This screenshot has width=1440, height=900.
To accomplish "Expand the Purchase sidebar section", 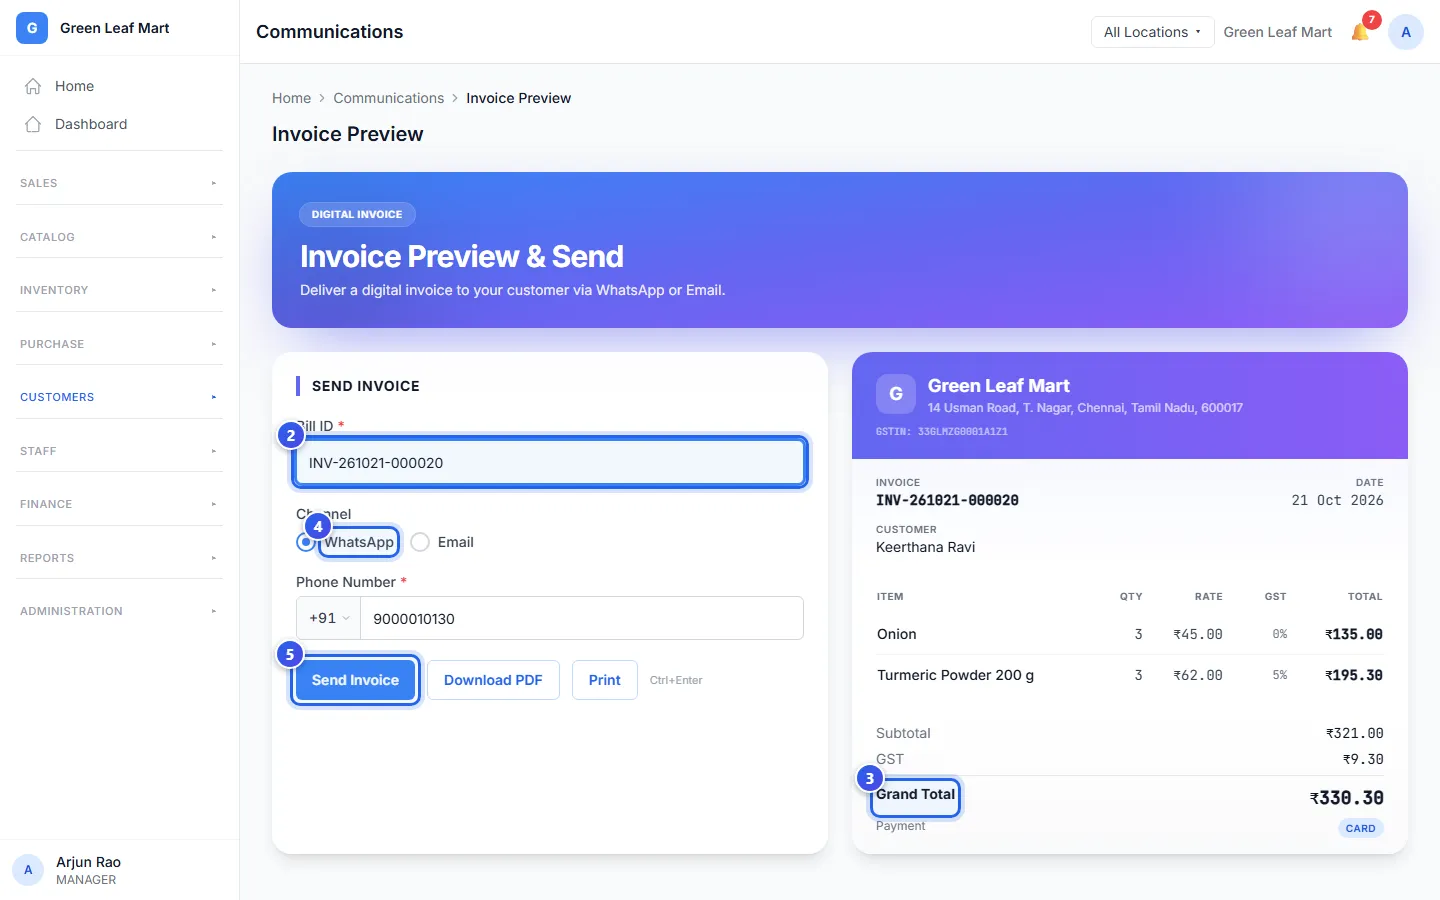I will (x=120, y=344).
